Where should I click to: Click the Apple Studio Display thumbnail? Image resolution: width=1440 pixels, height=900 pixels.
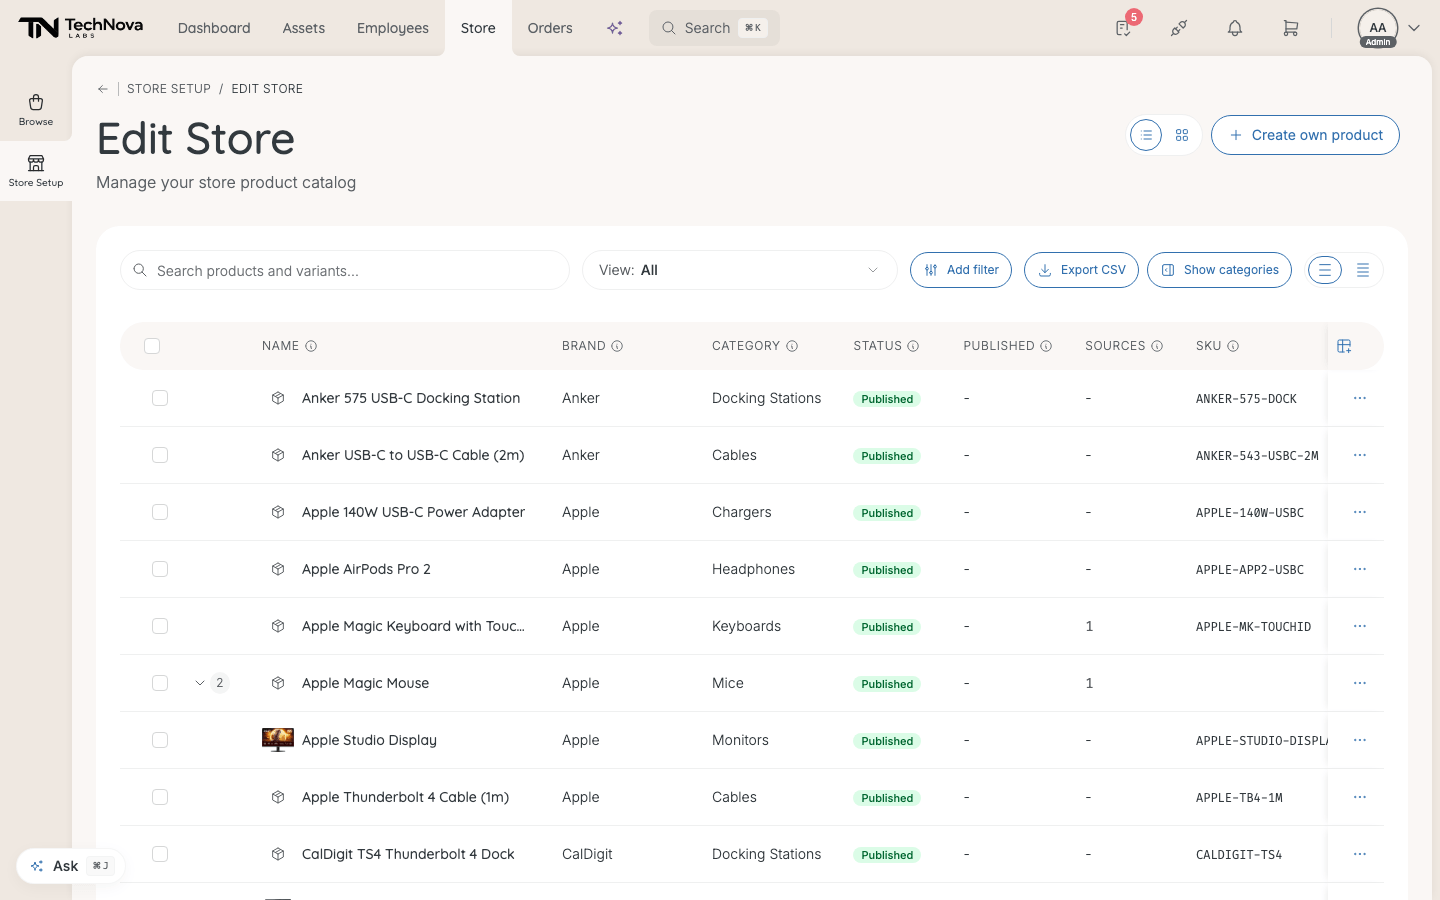278,740
